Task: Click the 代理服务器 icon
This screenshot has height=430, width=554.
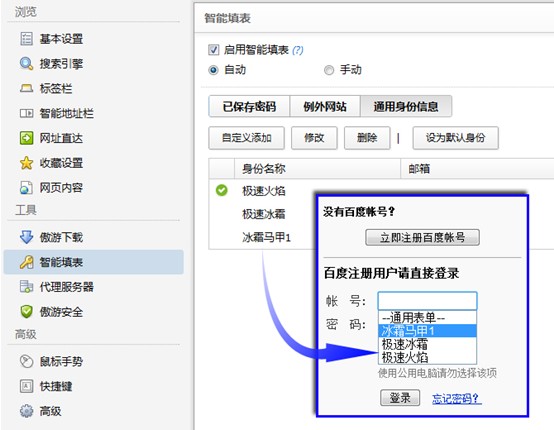Action: 26,287
